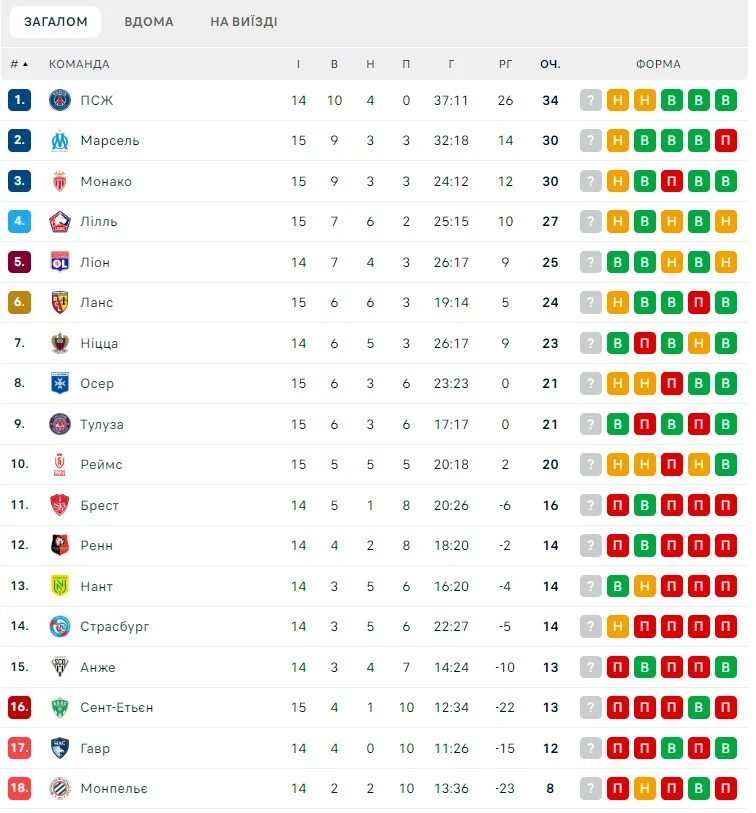Screen dimensions: 756x813
Task: Click the Lyon club crest
Action: tap(60, 262)
